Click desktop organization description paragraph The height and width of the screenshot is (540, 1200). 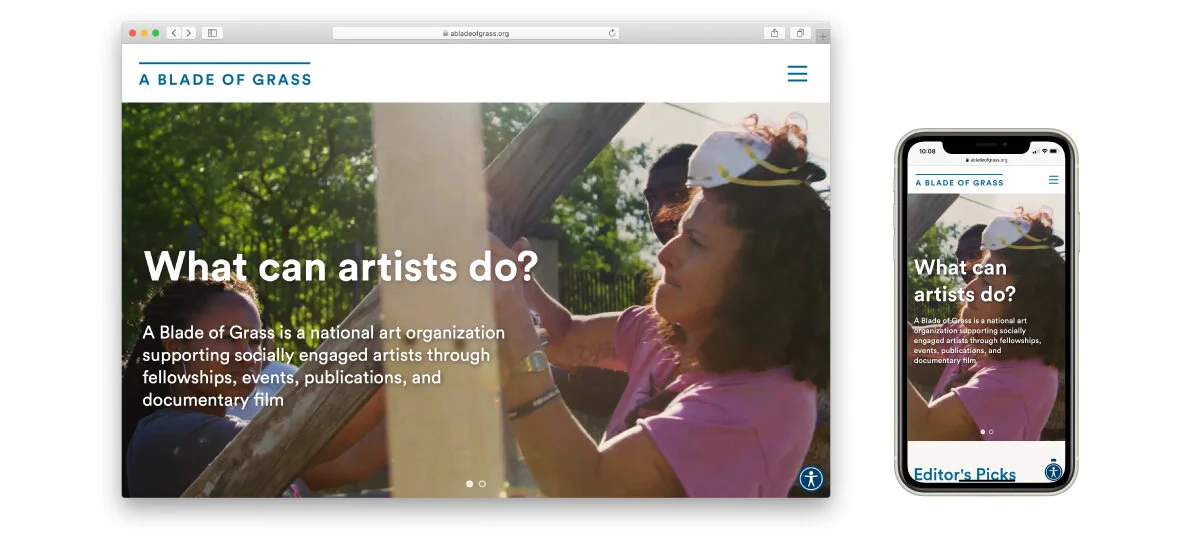pyautogui.click(x=323, y=366)
